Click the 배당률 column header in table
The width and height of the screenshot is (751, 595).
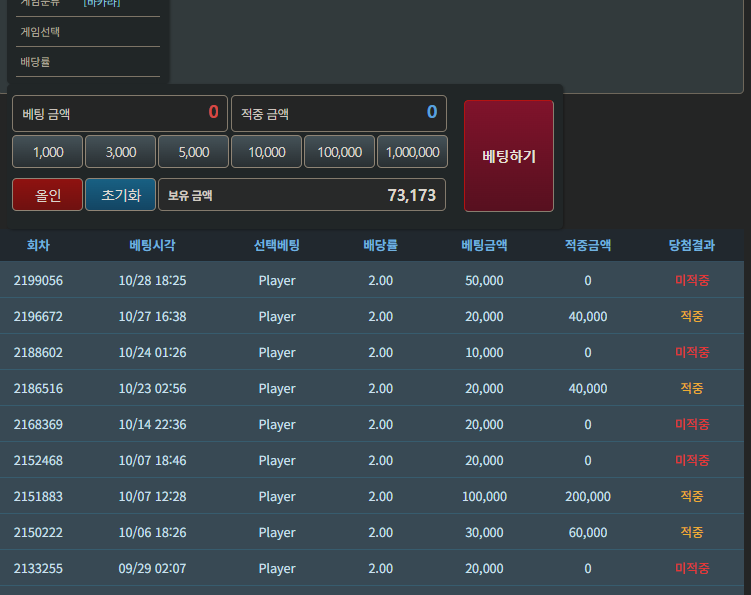click(380, 245)
